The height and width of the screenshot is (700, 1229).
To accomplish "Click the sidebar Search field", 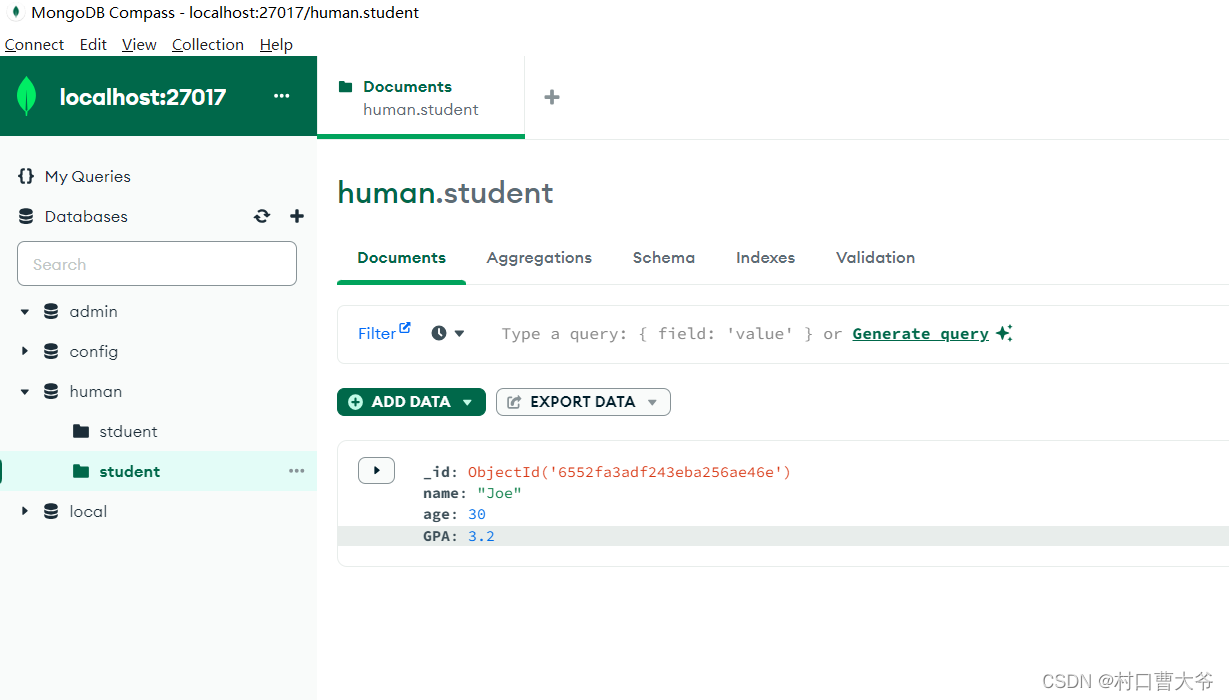I will pyautogui.click(x=156, y=263).
